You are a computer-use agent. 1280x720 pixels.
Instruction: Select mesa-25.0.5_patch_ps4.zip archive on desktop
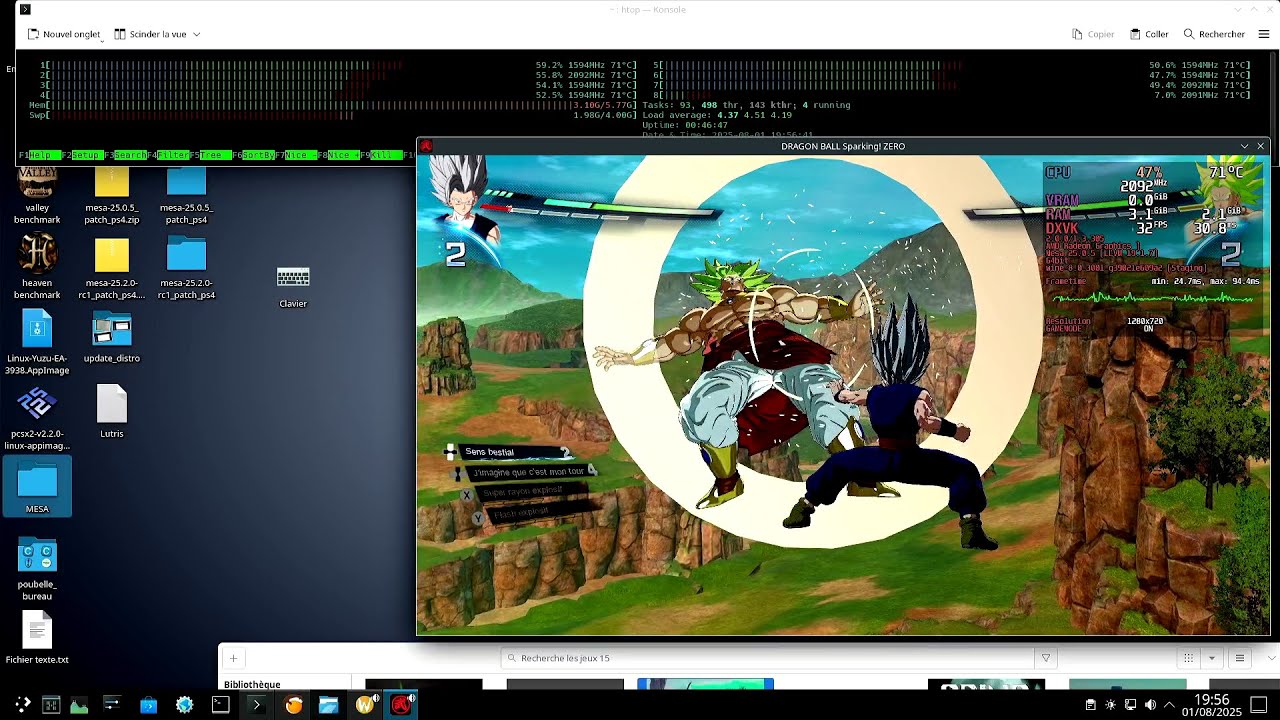coord(112,196)
